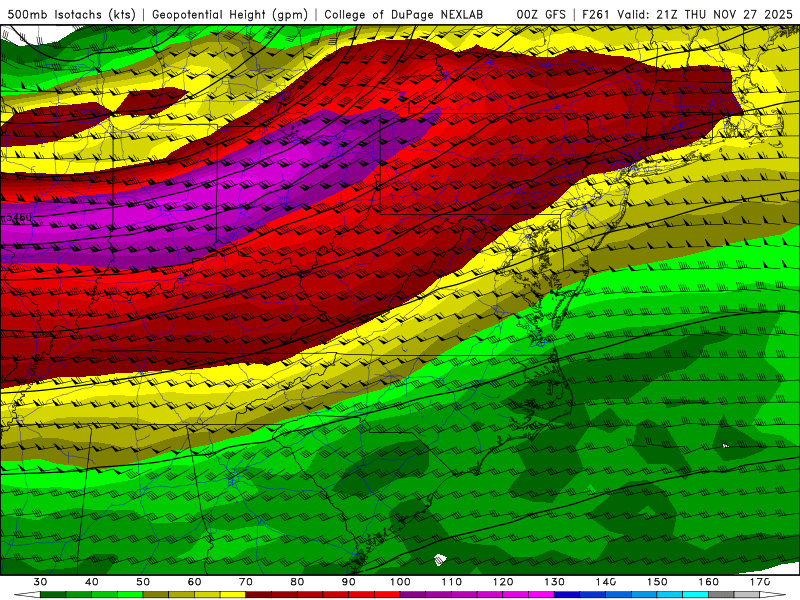Click the '120' legend value

pos(503,582)
